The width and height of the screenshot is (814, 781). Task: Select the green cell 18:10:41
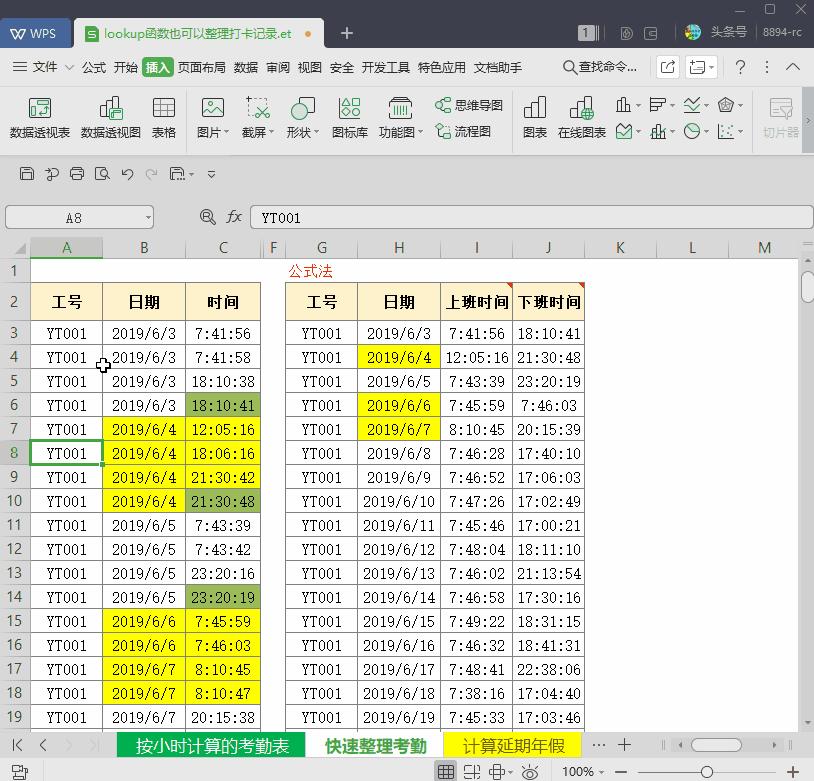click(223, 405)
